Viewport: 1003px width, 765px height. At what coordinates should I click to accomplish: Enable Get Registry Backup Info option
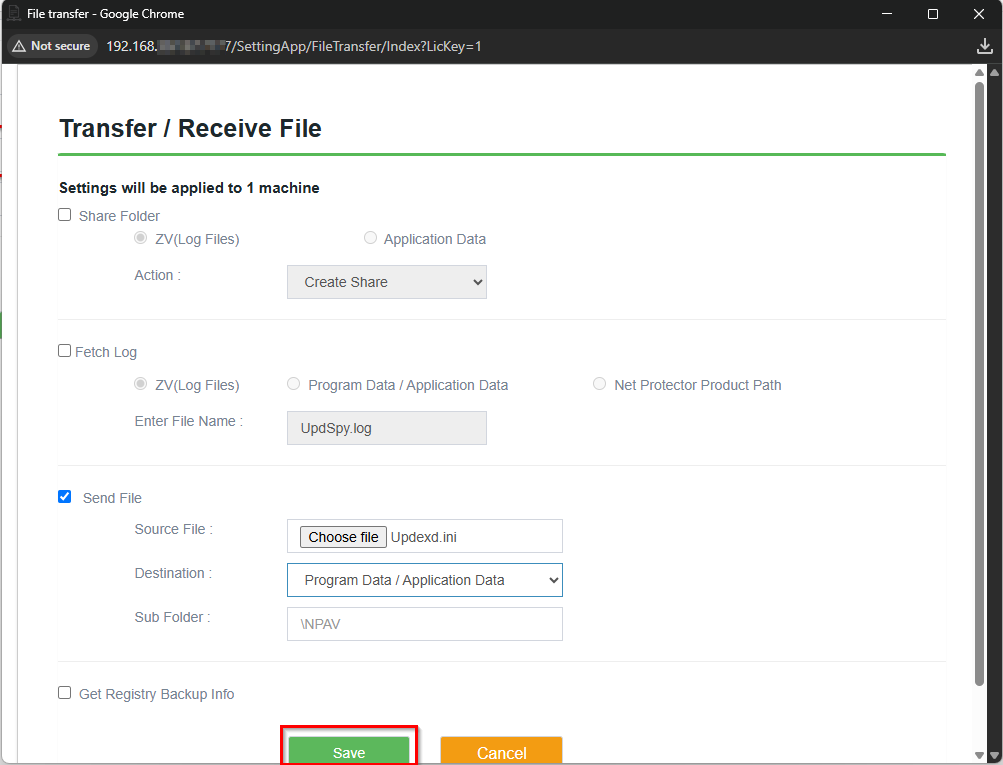click(x=65, y=693)
